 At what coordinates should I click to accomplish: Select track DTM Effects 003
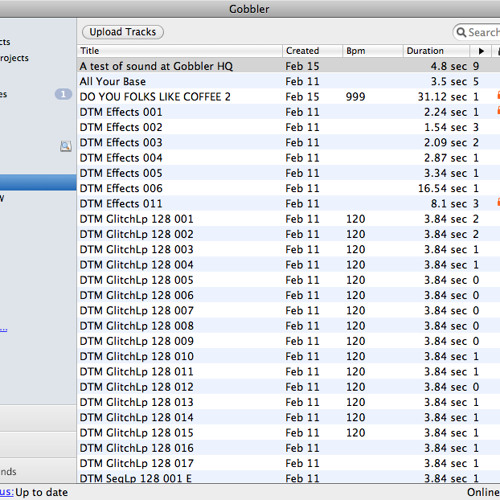288,142
